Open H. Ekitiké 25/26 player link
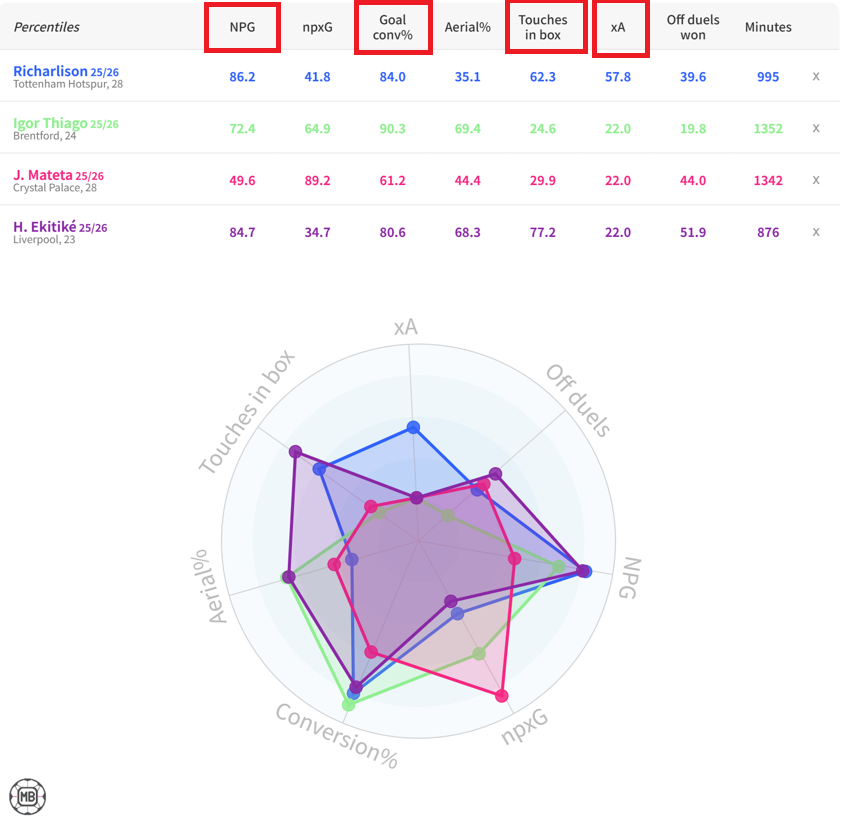The width and height of the screenshot is (844, 837). pos(60,228)
